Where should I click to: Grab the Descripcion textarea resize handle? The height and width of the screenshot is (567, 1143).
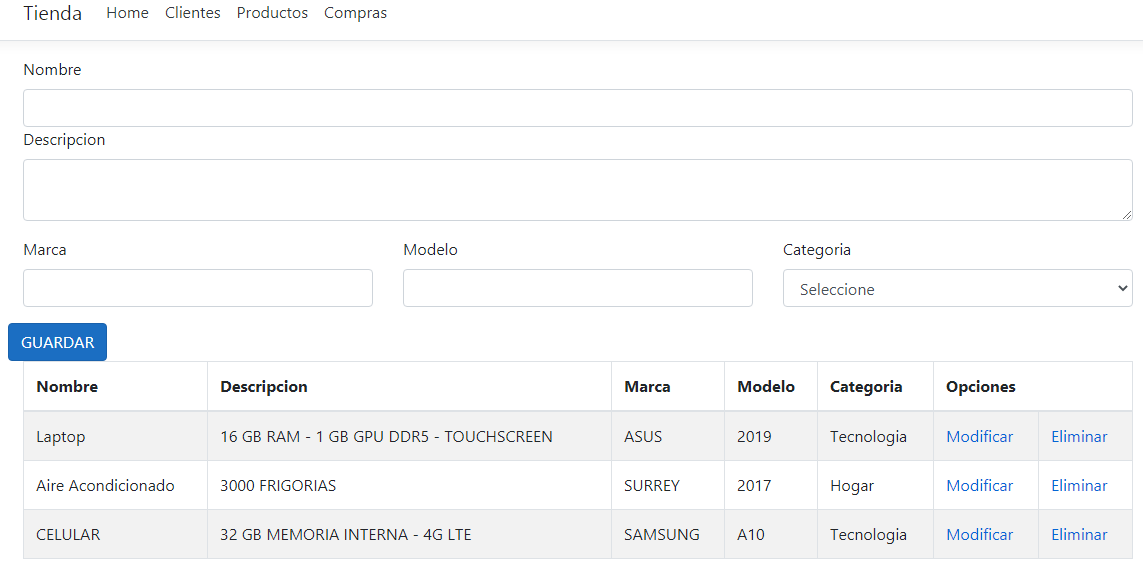coord(1127,215)
